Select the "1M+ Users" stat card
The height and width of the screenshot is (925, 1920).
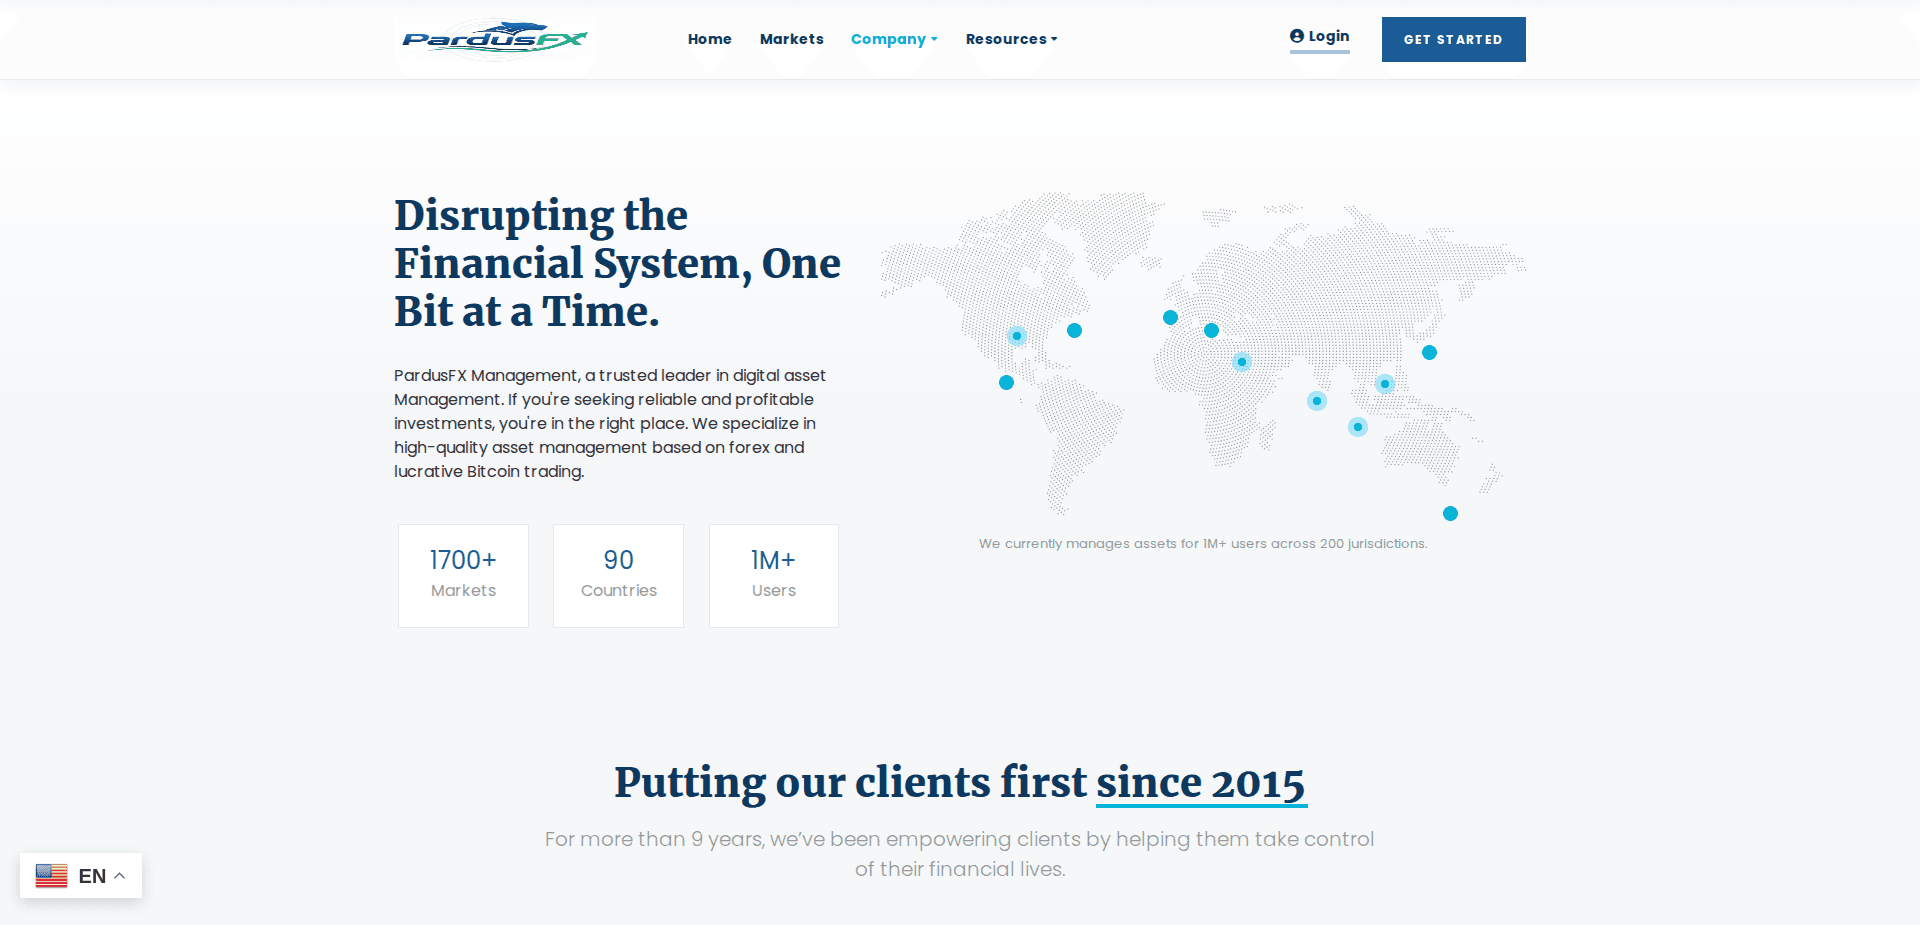click(x=773, y=575)
